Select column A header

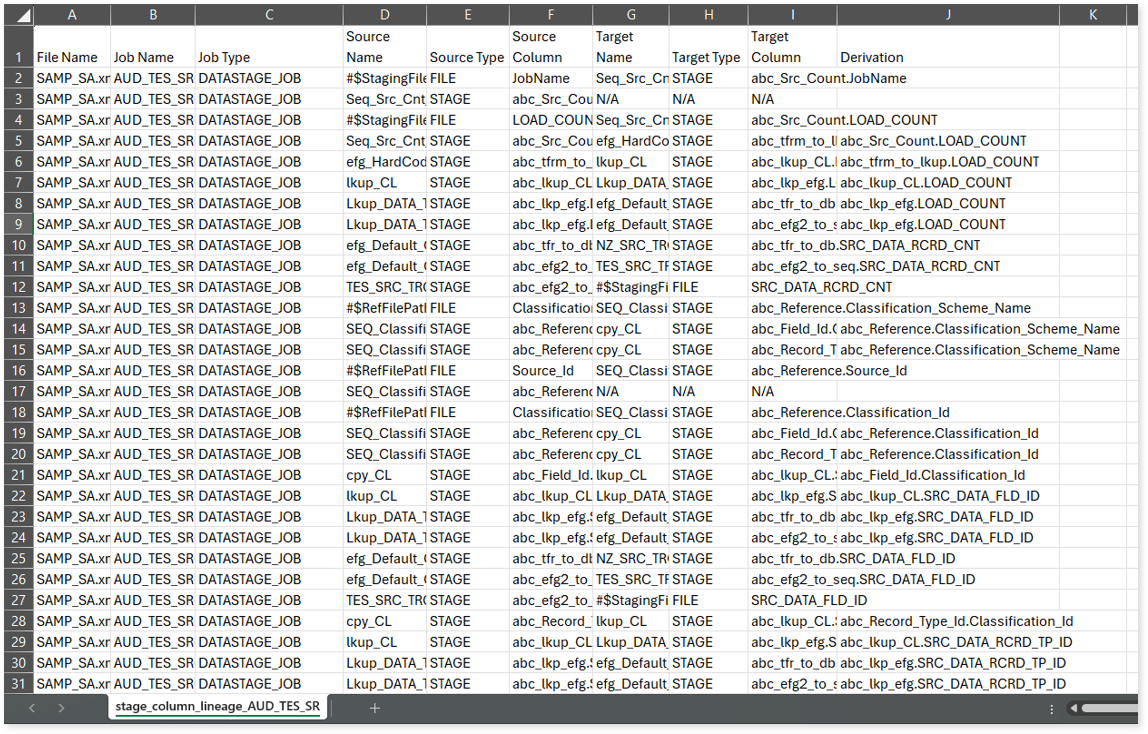tap(72, 15)
